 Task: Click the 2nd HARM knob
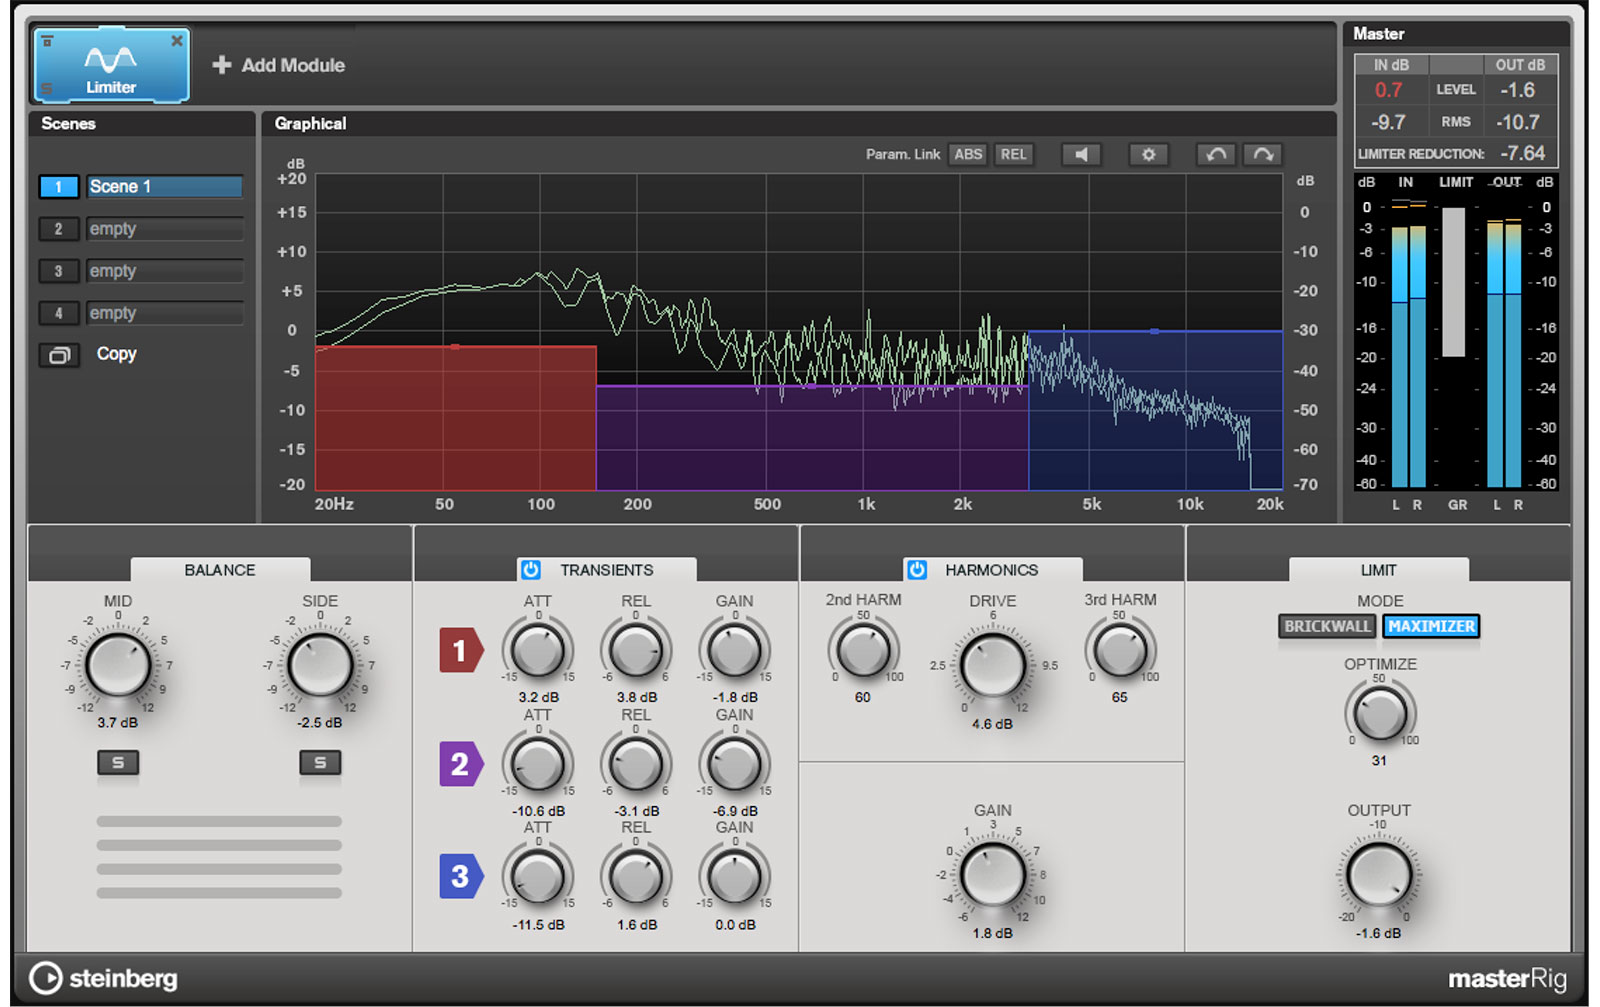863,651
